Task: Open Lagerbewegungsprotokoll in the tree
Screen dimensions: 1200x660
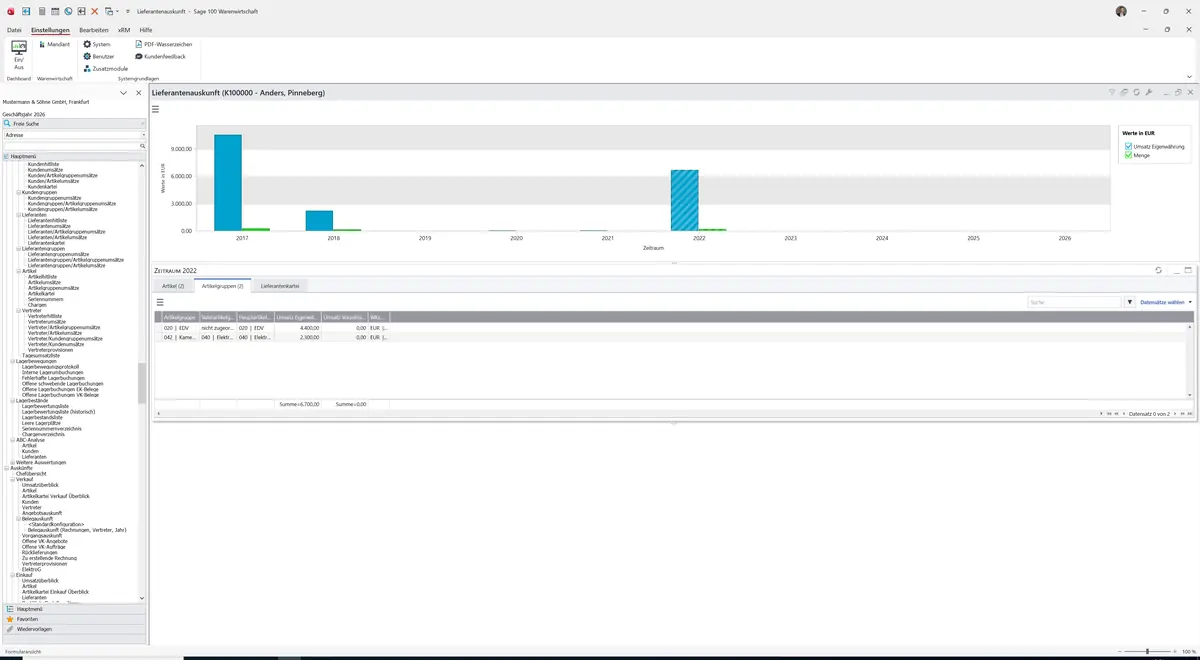Action: (50, 367)
